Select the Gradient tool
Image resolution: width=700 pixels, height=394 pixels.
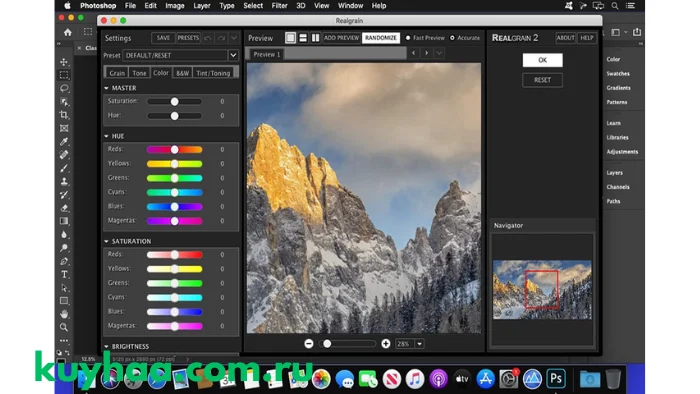64,221
